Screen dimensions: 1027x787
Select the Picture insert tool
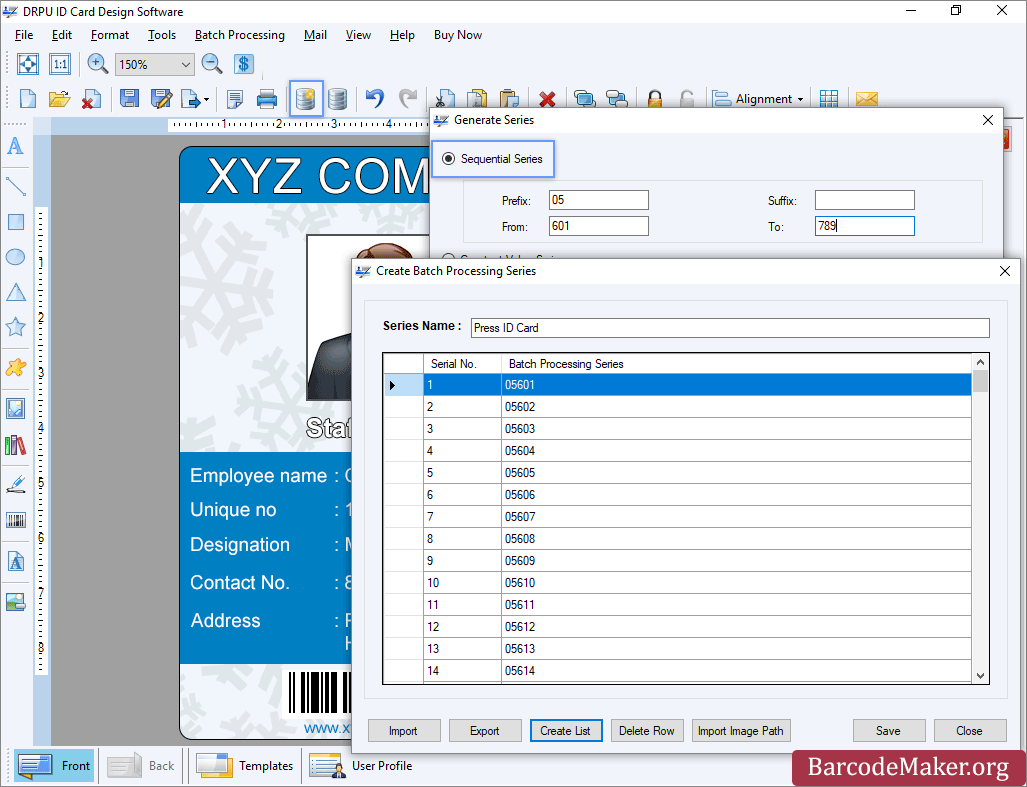[15, 409]
